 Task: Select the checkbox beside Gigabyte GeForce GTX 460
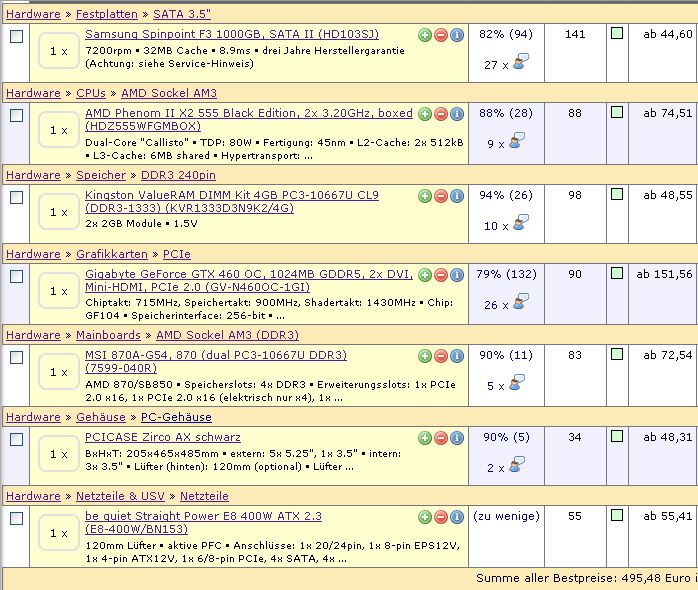(16, 276)
